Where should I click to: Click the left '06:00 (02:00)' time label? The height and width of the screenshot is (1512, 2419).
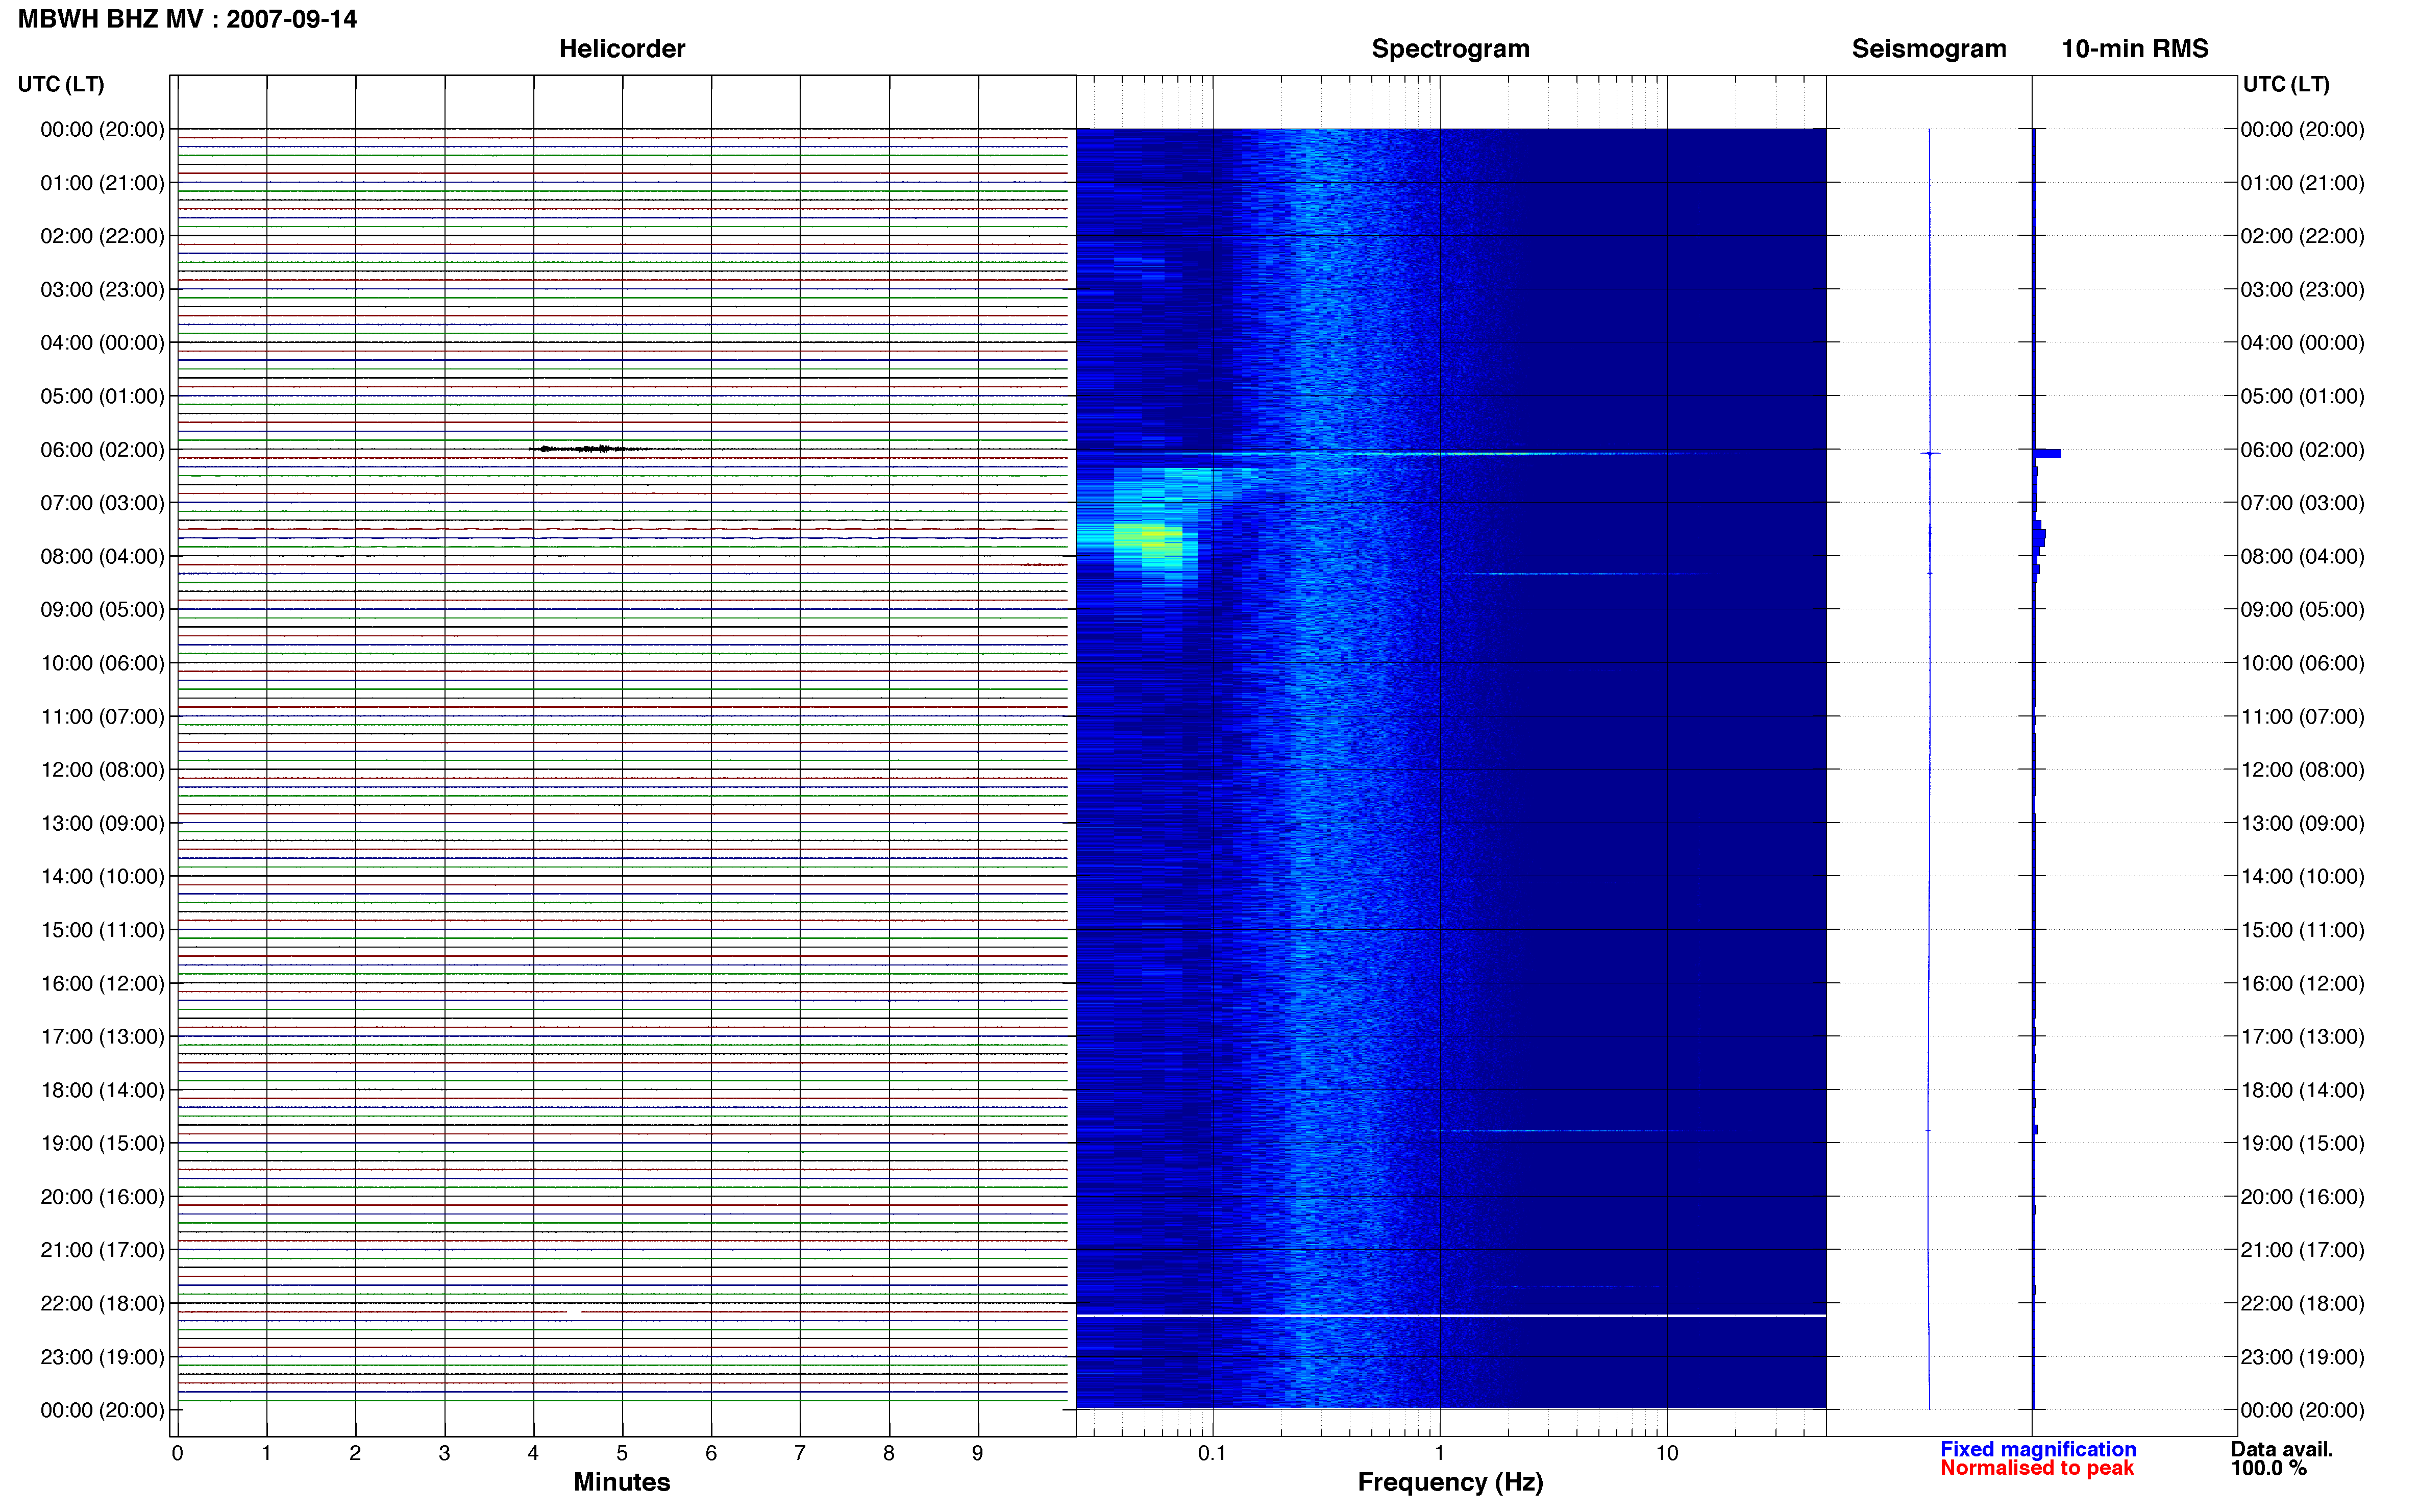click(x=102, y=450)
